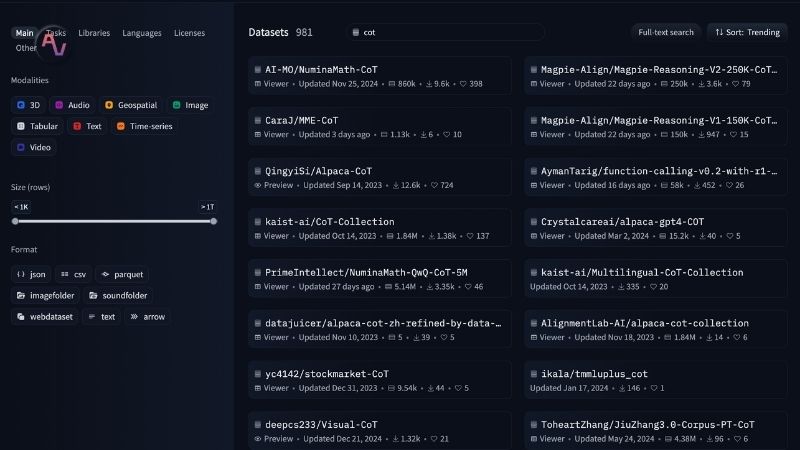The height and width of the screenshot is (450, 800).
Task: Filter by text format
Action: tap(102, 317)
